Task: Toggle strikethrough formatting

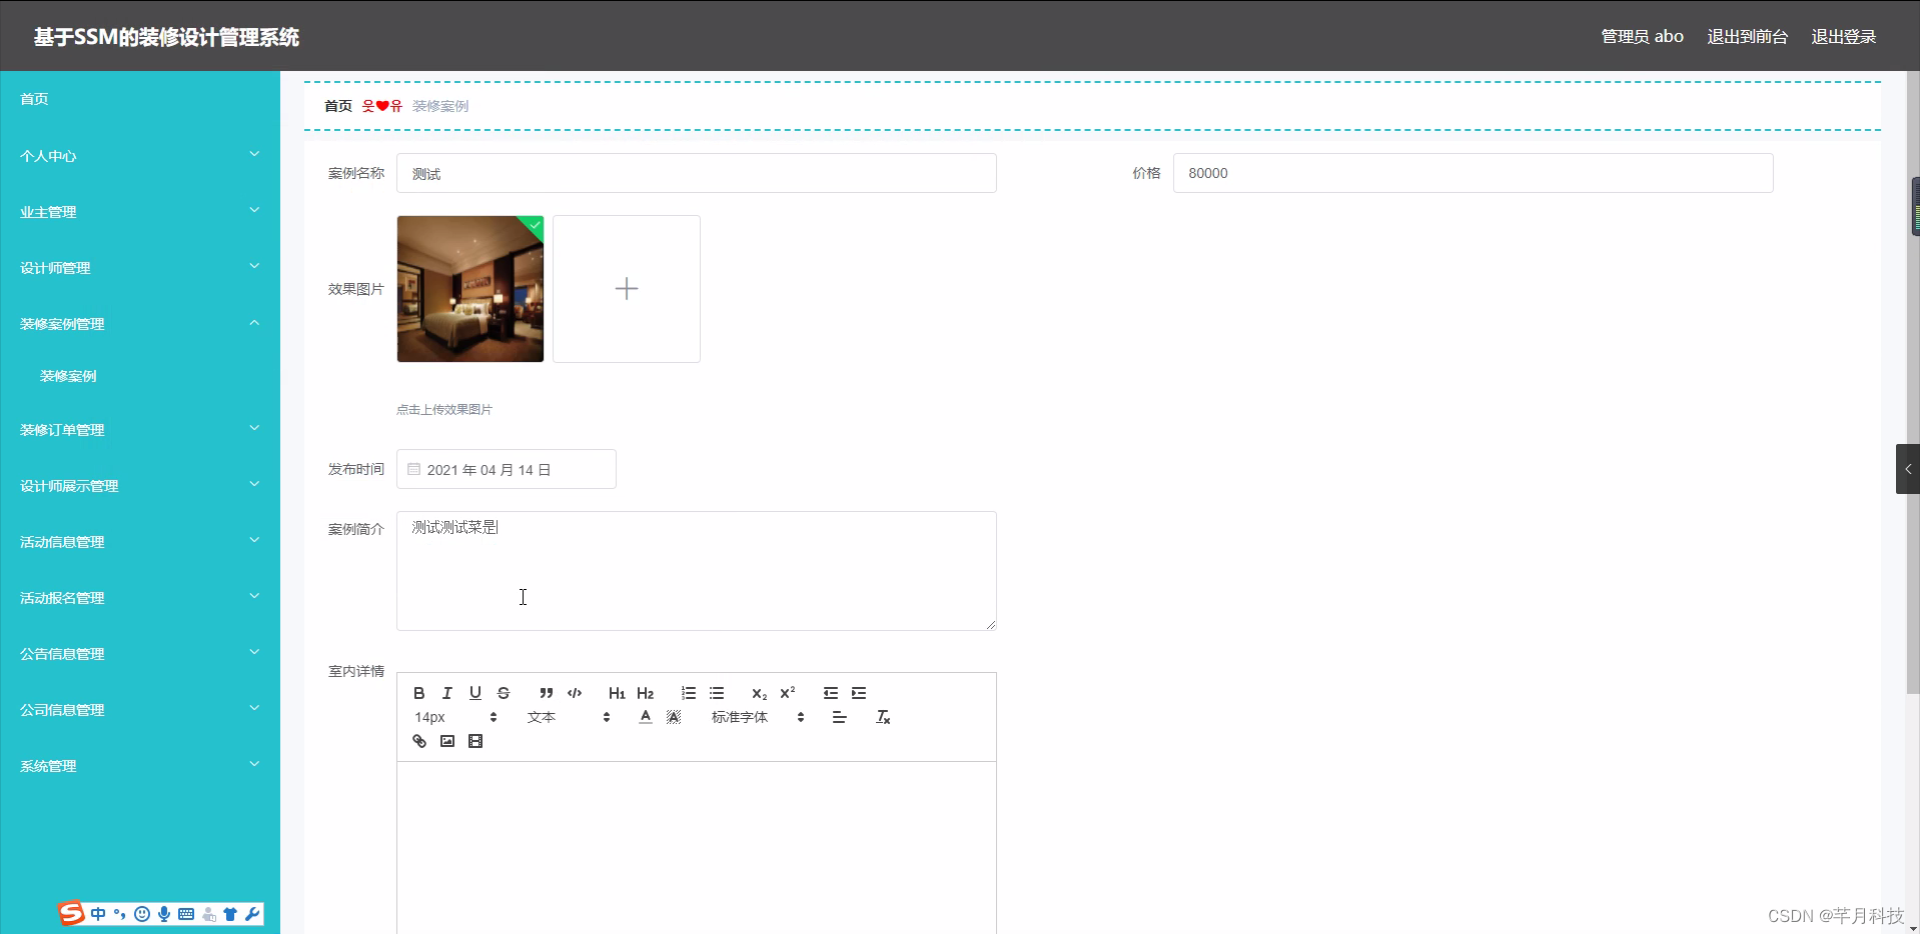Action: point(503,693)
